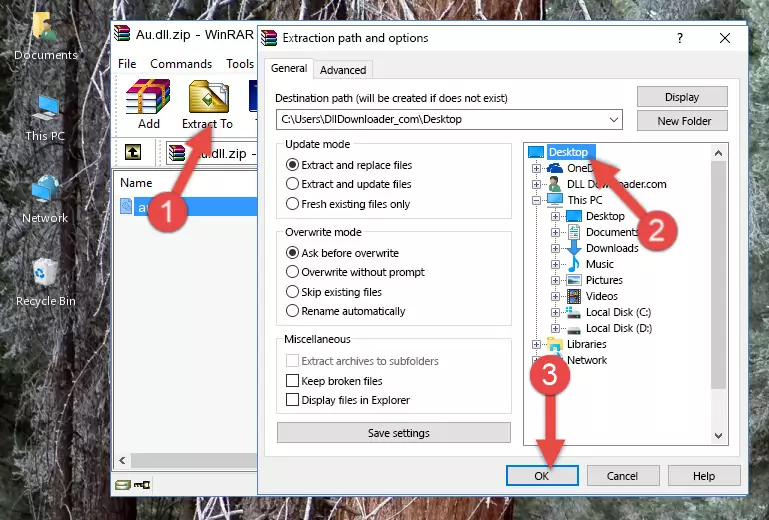The width and height of the screenshot is (769, 520).
Task: Click the Help button
Action: pyautogui.click(x=704, y=476)
